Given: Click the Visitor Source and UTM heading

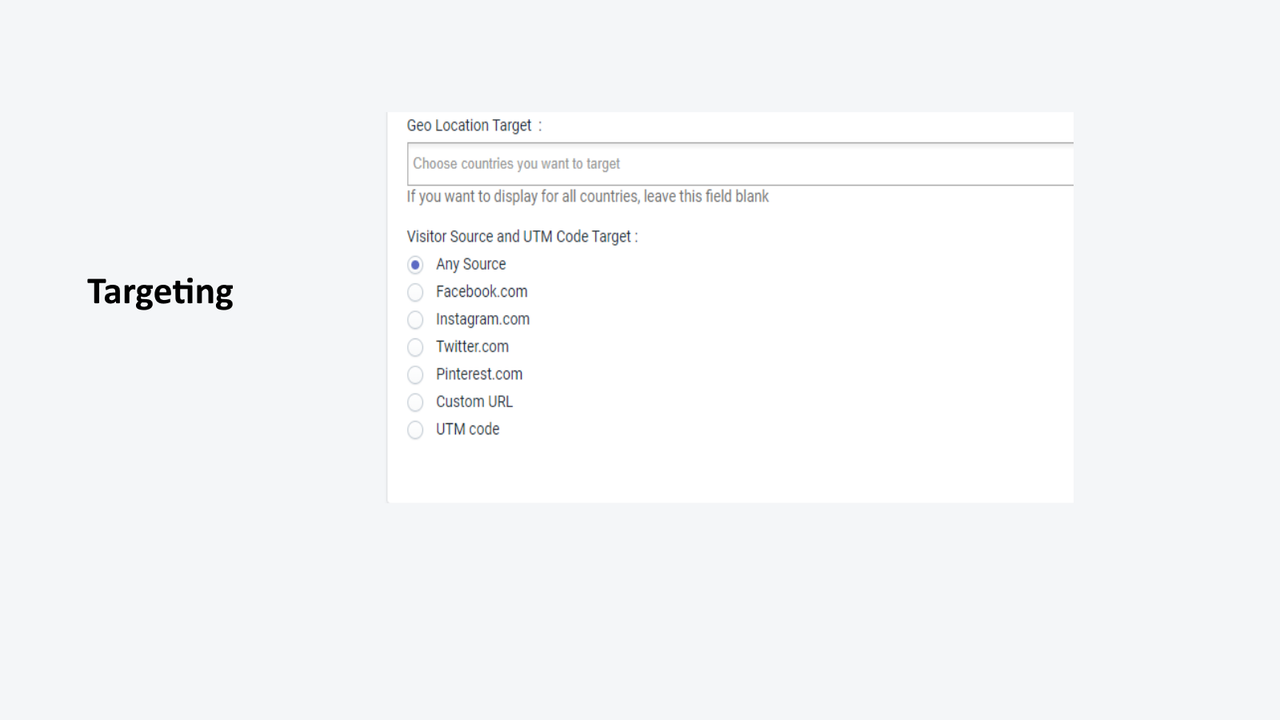Looking at the screenshot, I should (520, 236).
